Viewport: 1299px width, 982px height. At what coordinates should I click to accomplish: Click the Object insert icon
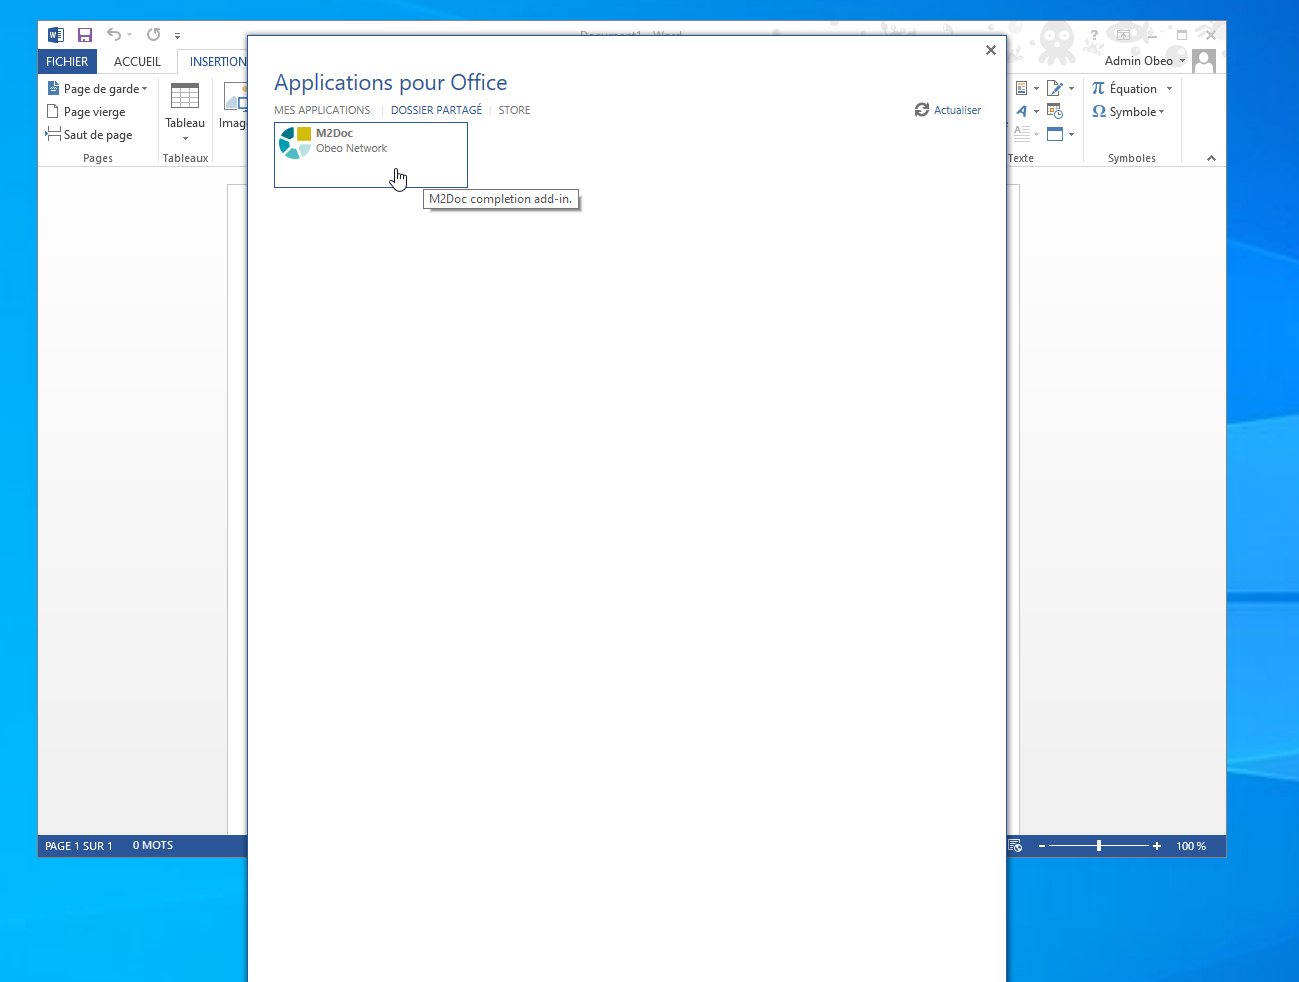click(1054, 134)
